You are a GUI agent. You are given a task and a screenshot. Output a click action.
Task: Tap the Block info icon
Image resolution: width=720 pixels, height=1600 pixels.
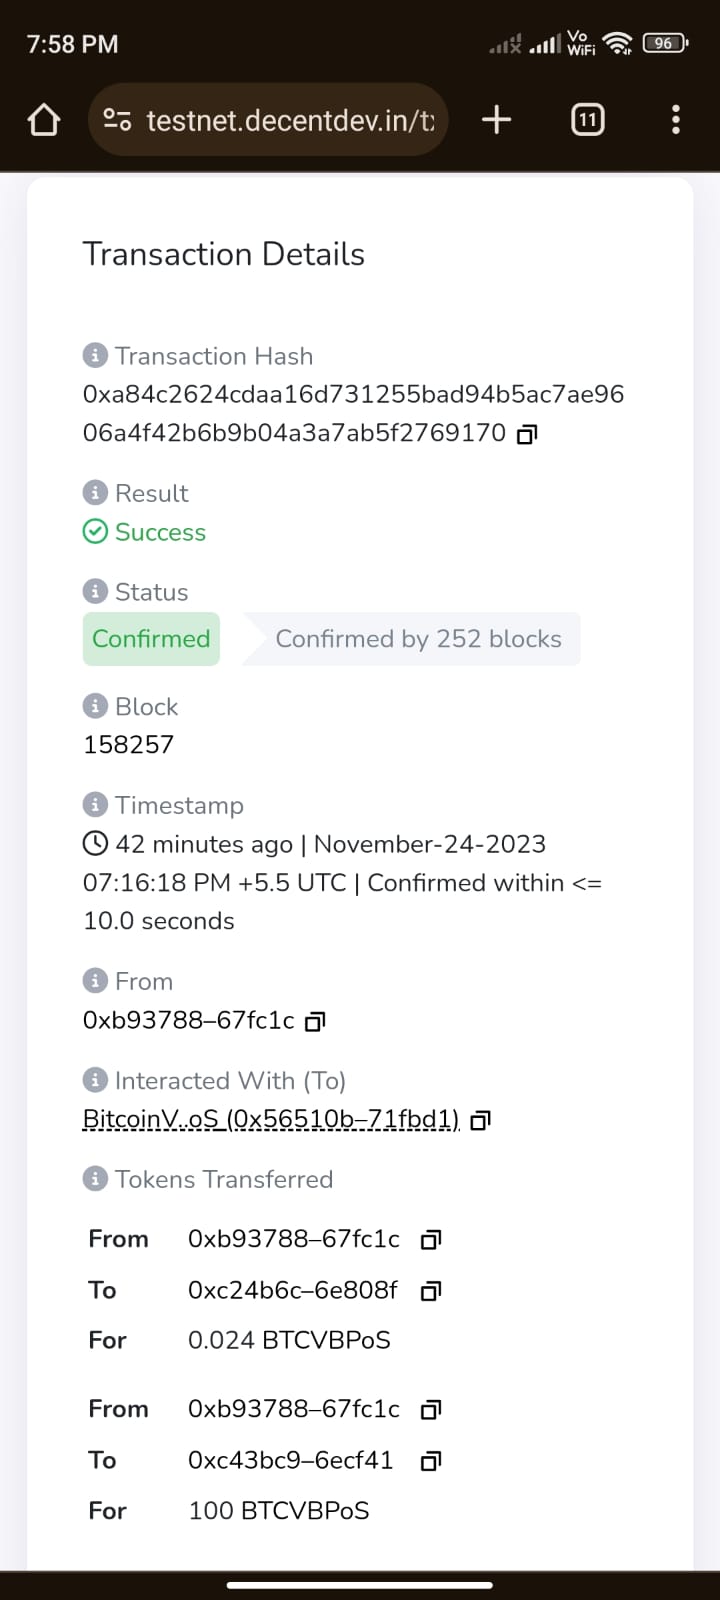95,706
